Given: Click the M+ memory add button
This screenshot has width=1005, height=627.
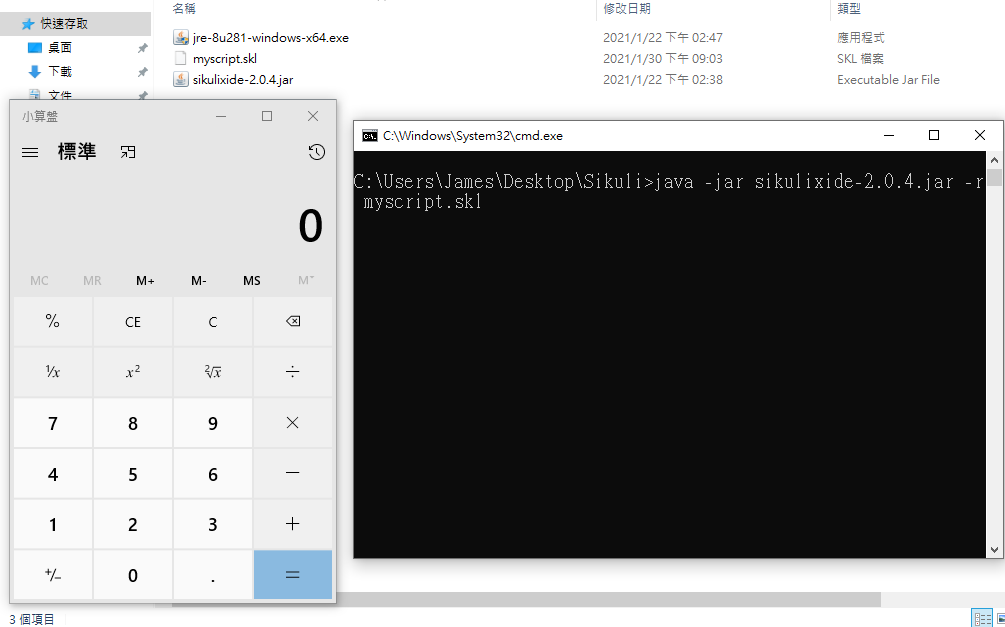Looking at the screenshot, I should tap(145, 280).
